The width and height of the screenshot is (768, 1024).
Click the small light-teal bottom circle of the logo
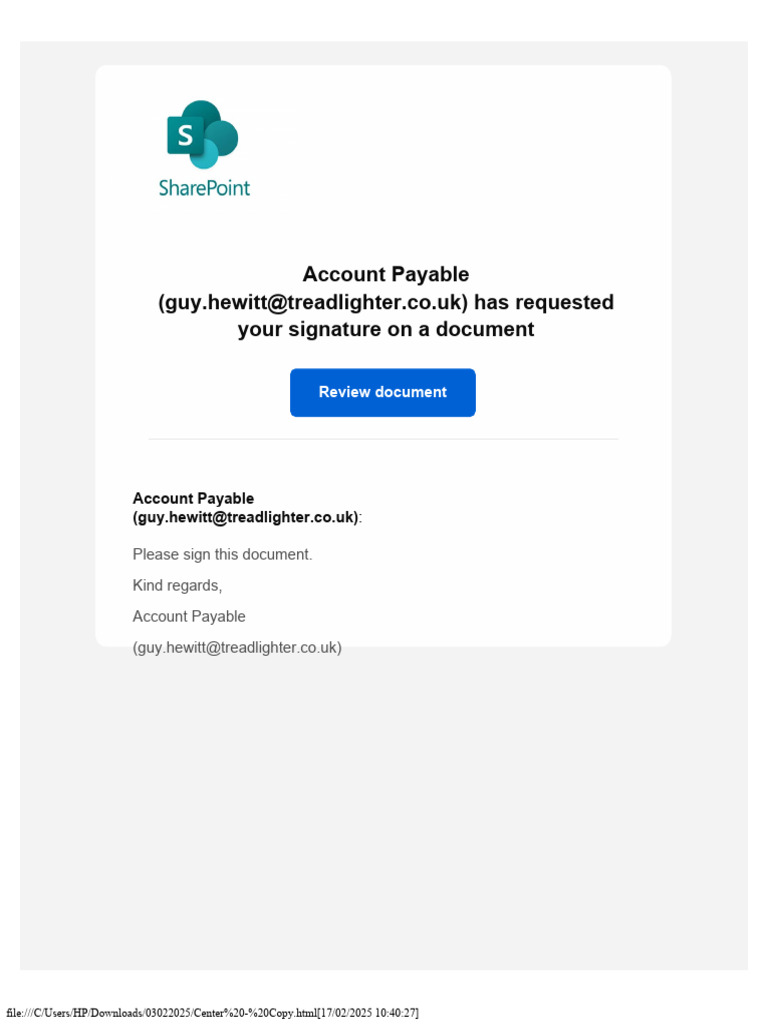click(x=204, y=157)
